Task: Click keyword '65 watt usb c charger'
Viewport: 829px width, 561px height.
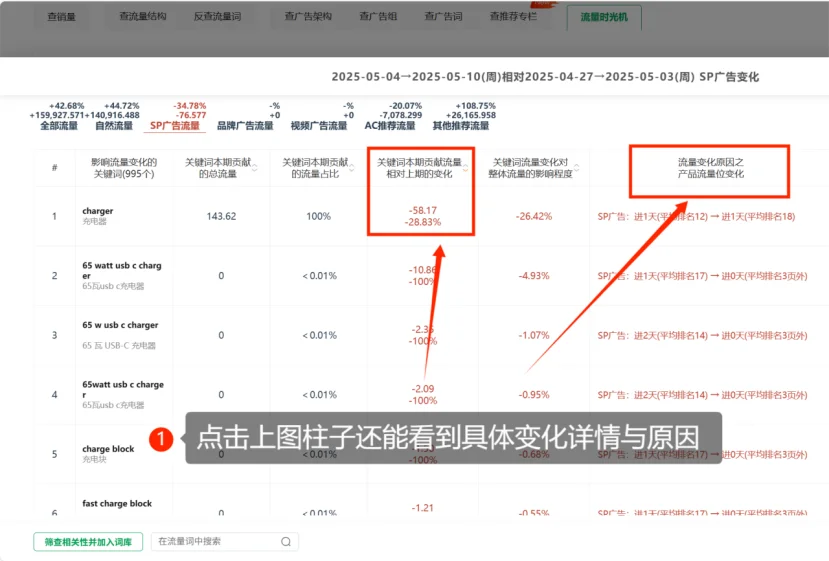Action: (x=122, y=270)
